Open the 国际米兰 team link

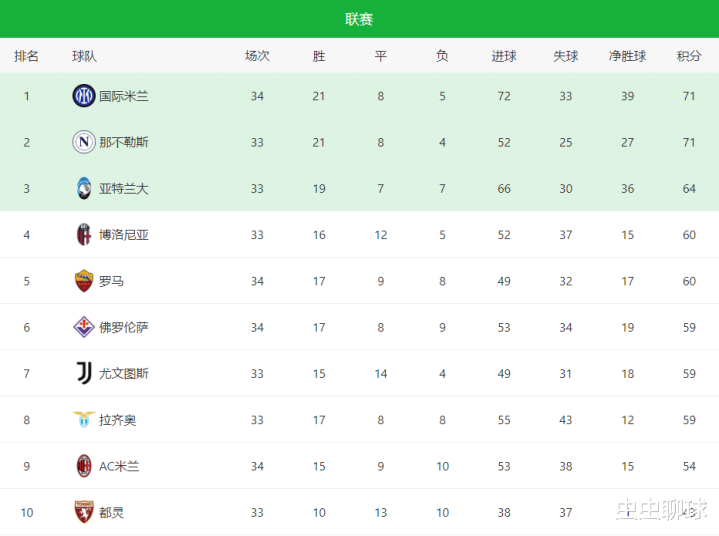click(124, 96)
